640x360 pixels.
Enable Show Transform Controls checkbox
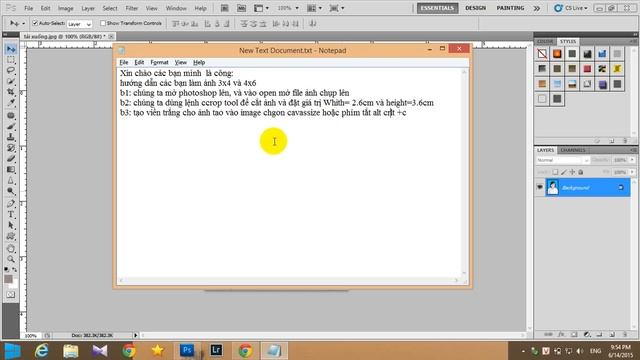click(x=103, y=23)
